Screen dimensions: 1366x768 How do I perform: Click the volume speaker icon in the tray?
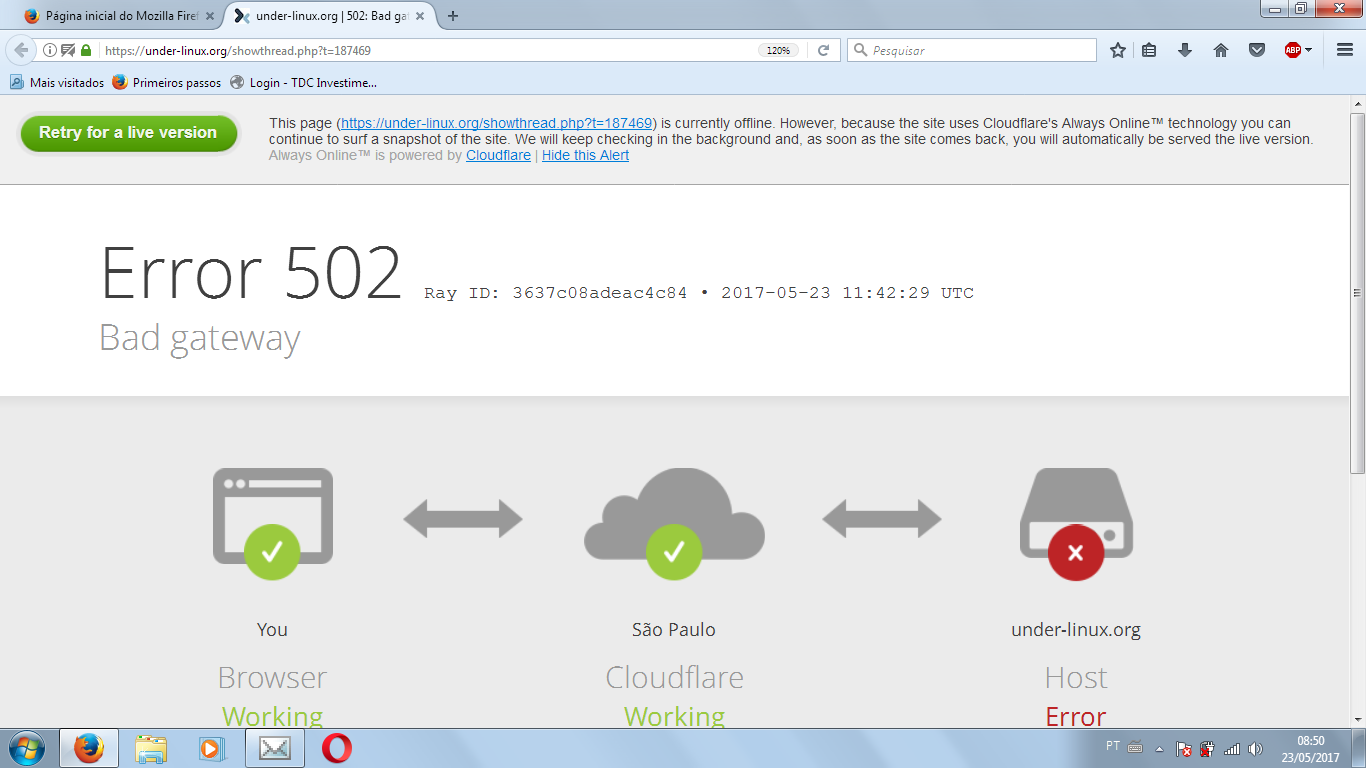coord(1256,748)
